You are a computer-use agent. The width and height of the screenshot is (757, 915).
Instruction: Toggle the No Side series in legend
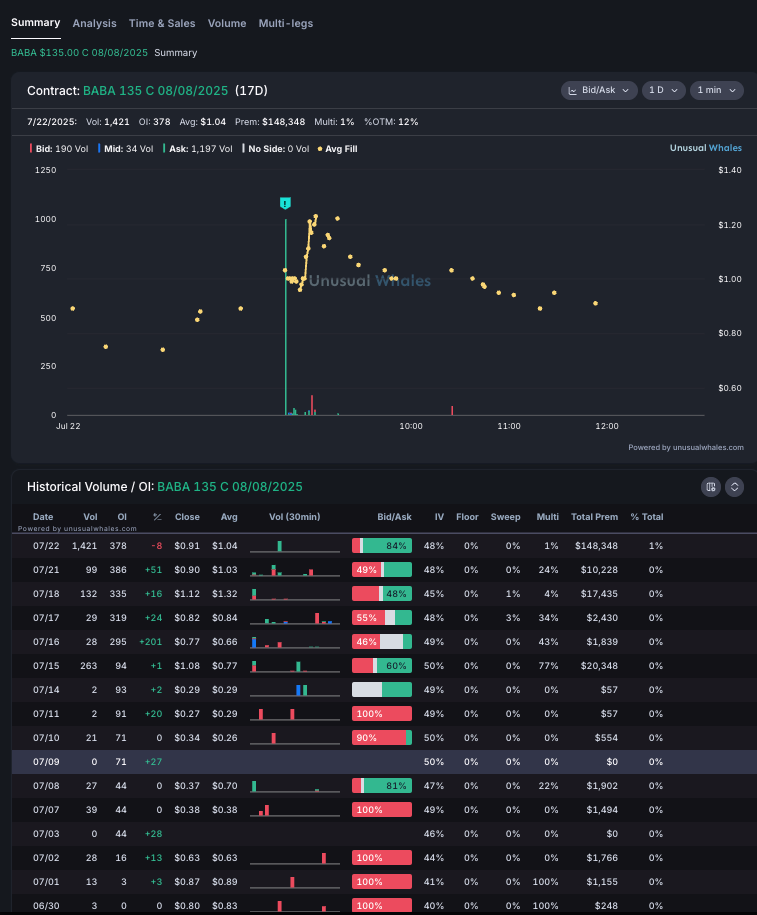275,149
